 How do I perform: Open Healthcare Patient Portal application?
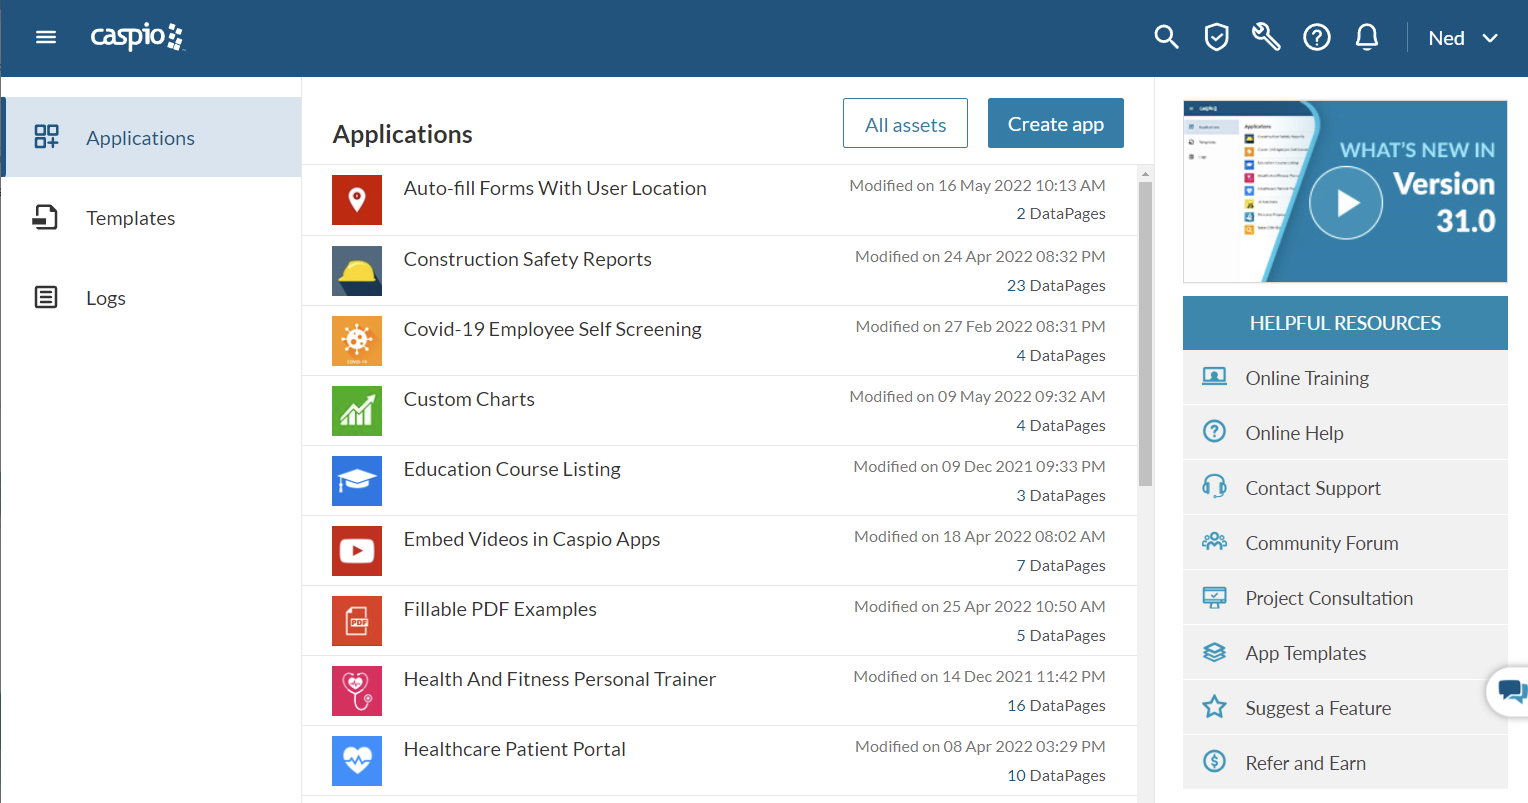[x=514, y=749]
